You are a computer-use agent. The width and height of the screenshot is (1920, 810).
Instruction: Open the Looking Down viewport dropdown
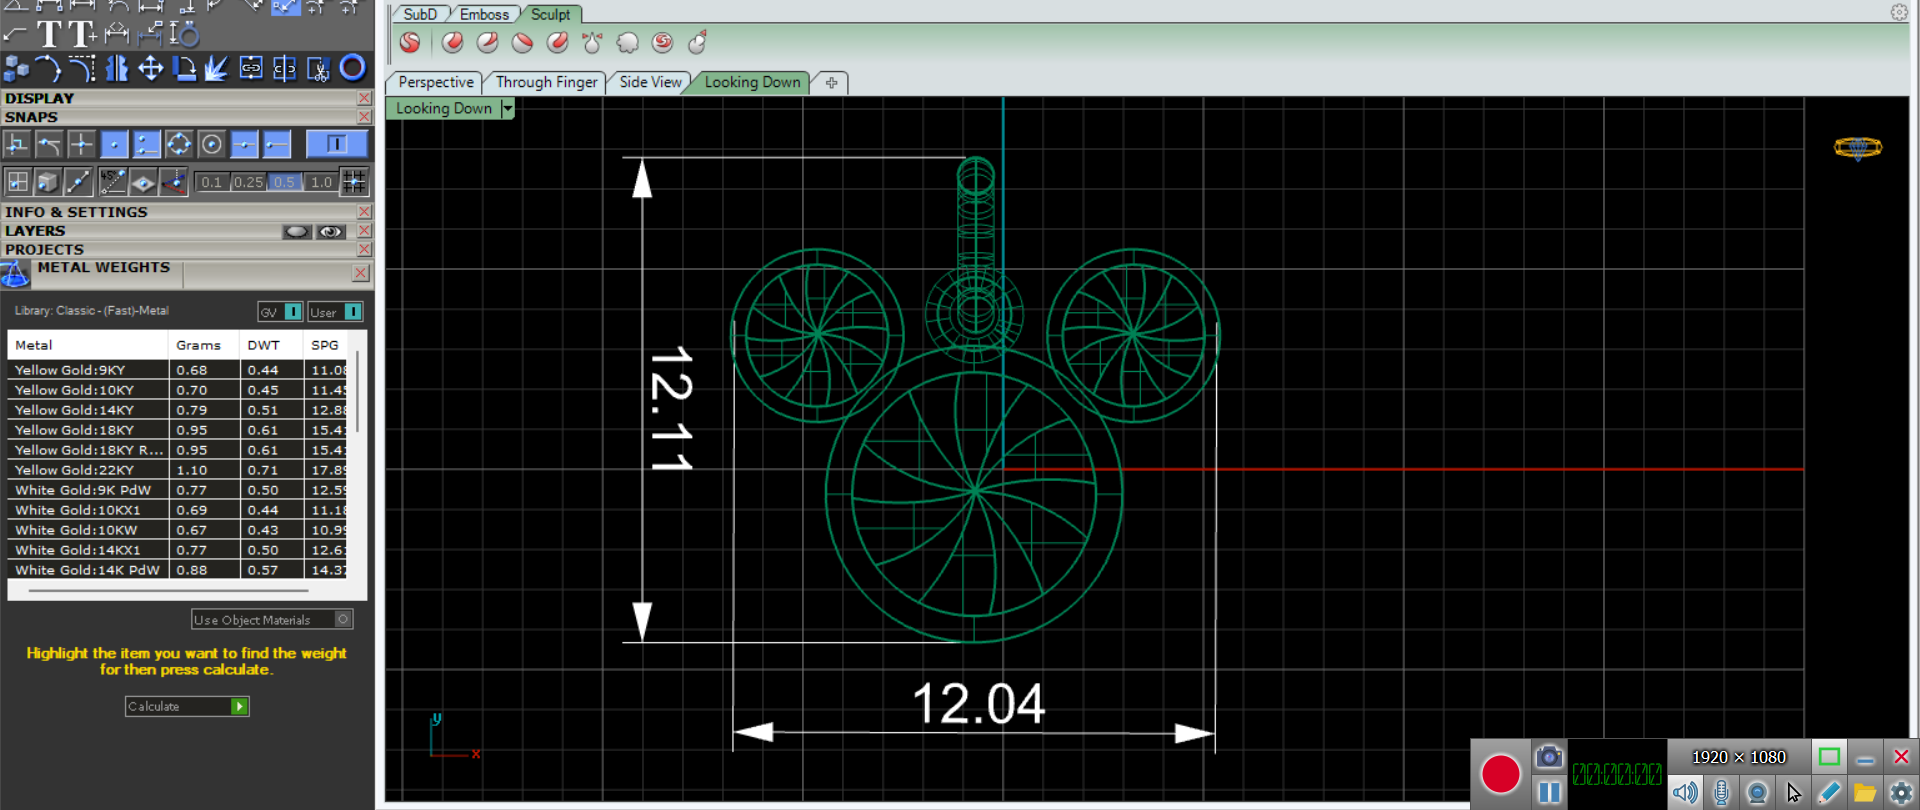[507, 108]
